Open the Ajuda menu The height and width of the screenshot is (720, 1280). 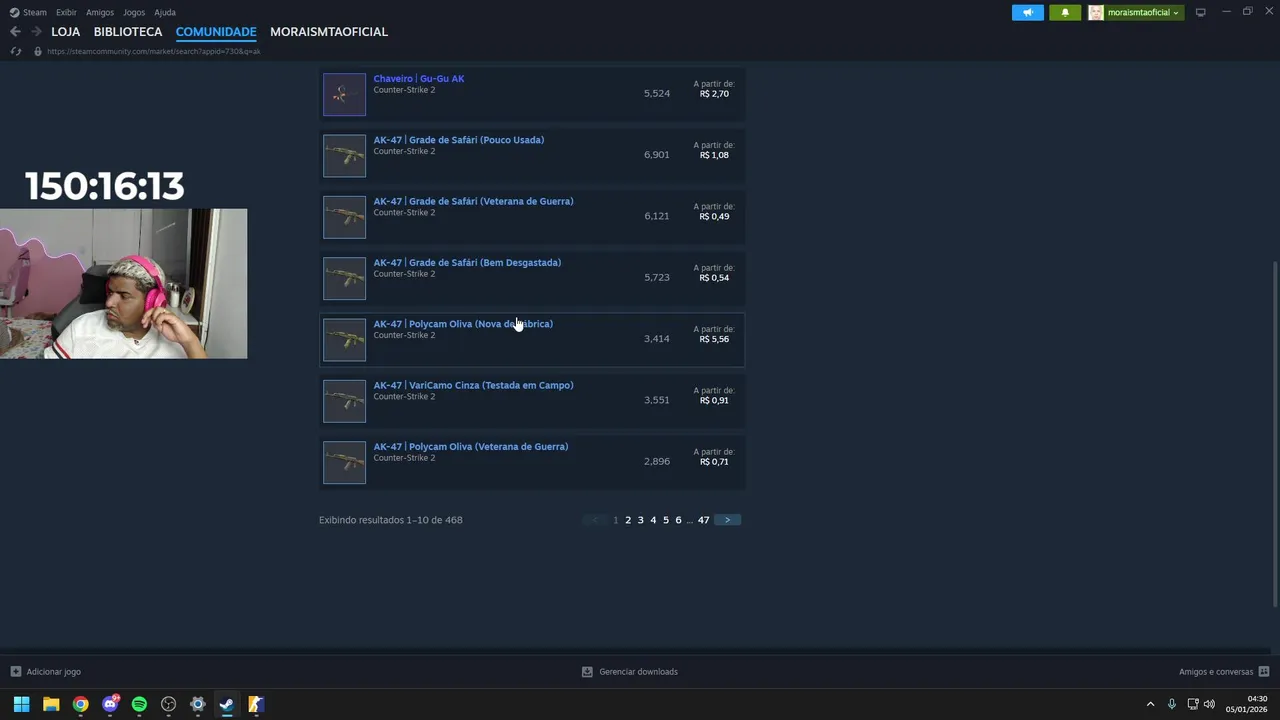click(x=165, y=12)
